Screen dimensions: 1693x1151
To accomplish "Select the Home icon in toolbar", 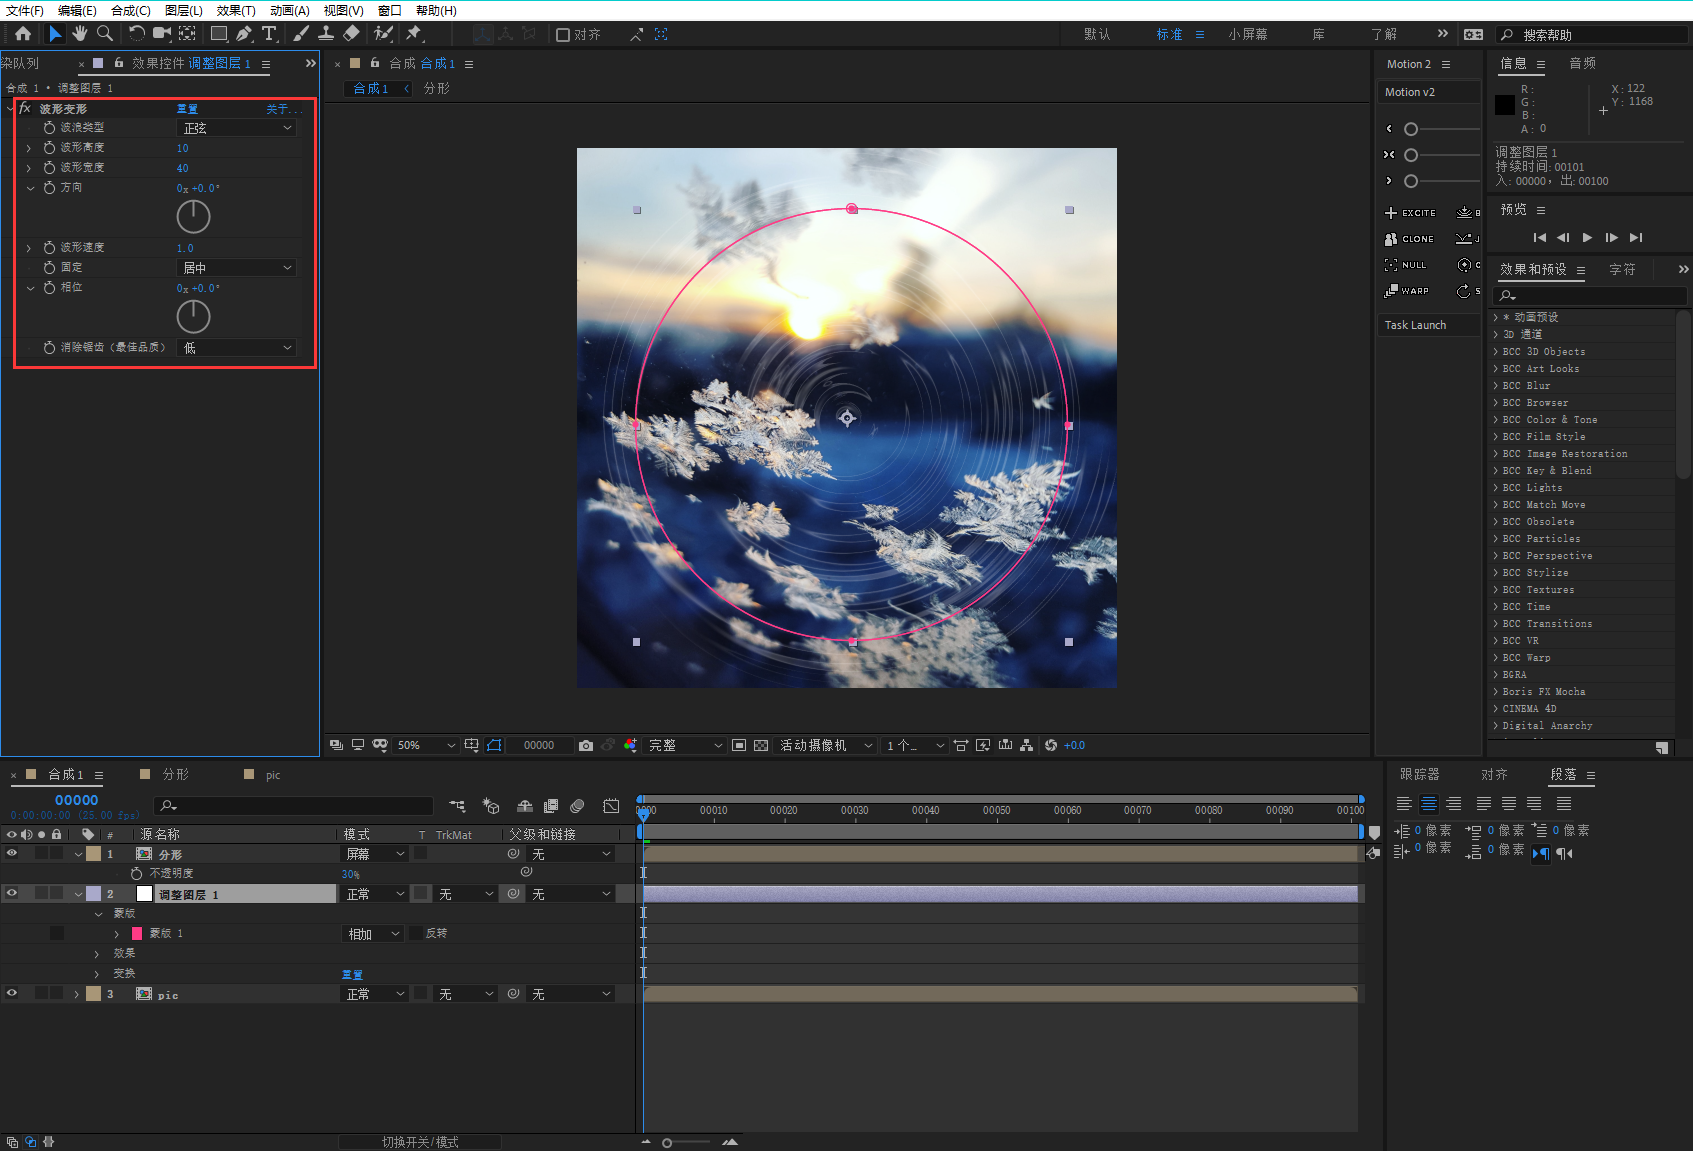I will click(x=23, y=34).
